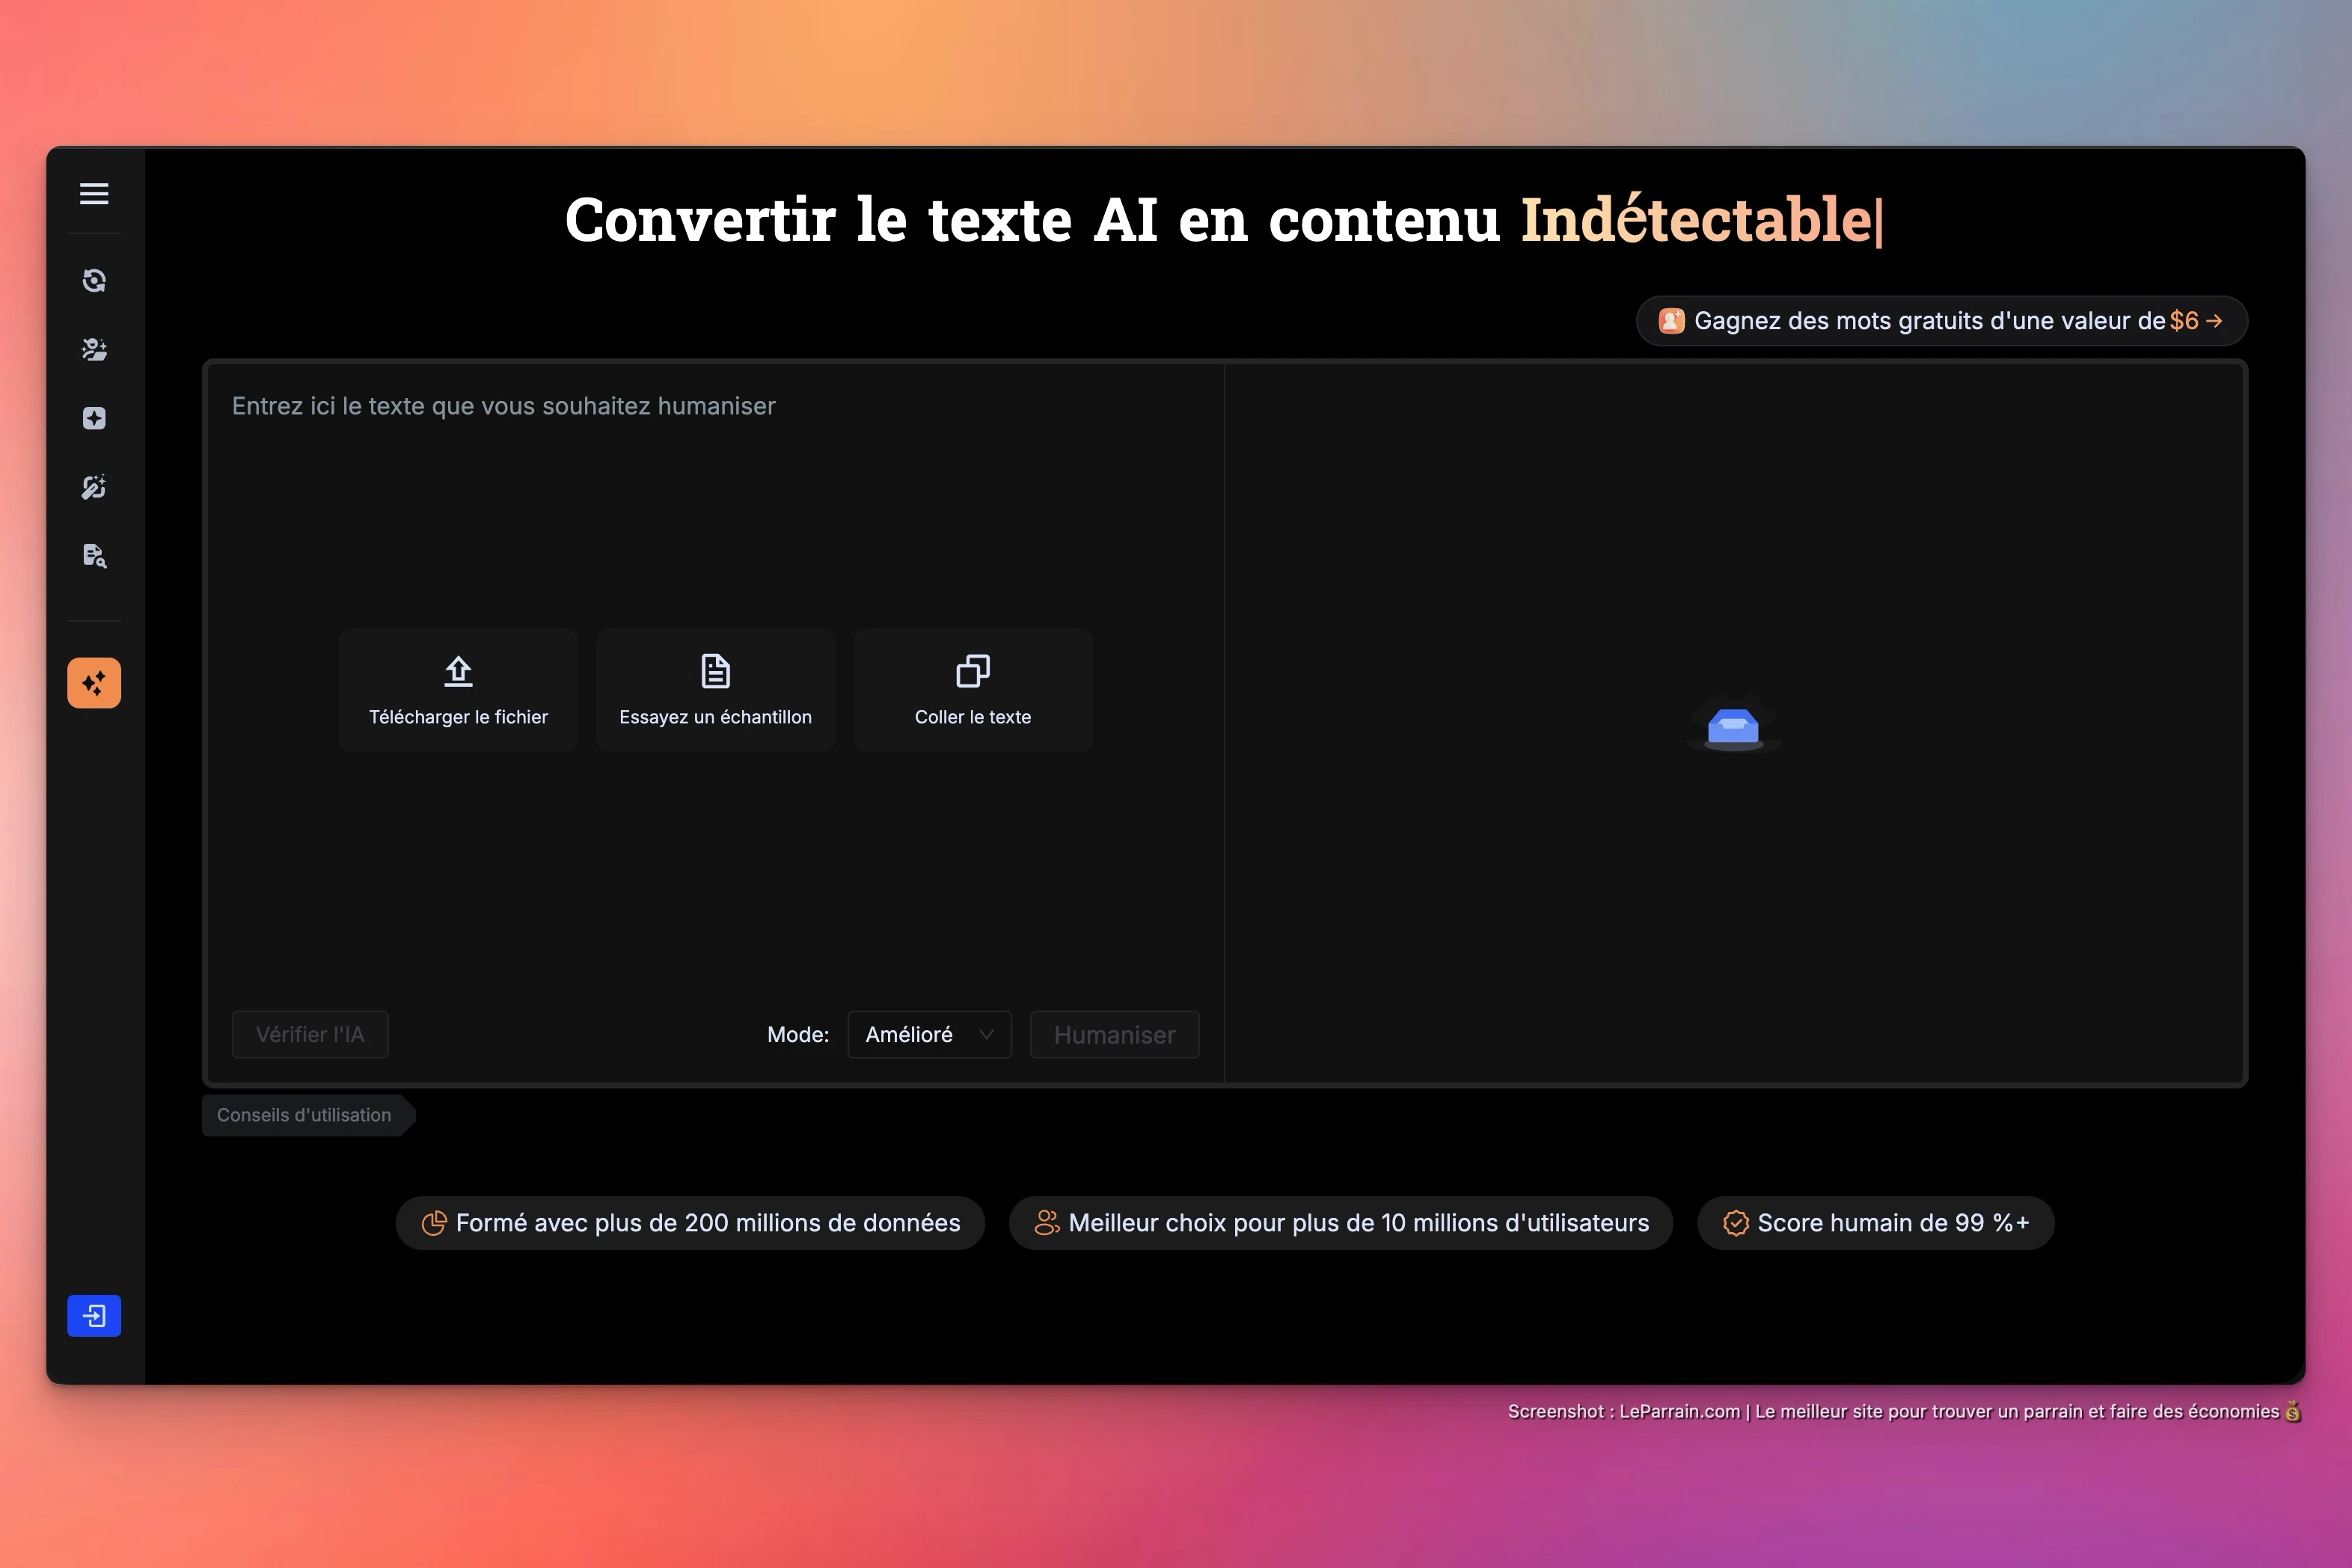
Task: Click Coller le texte paste button
Action: (972, 690)
